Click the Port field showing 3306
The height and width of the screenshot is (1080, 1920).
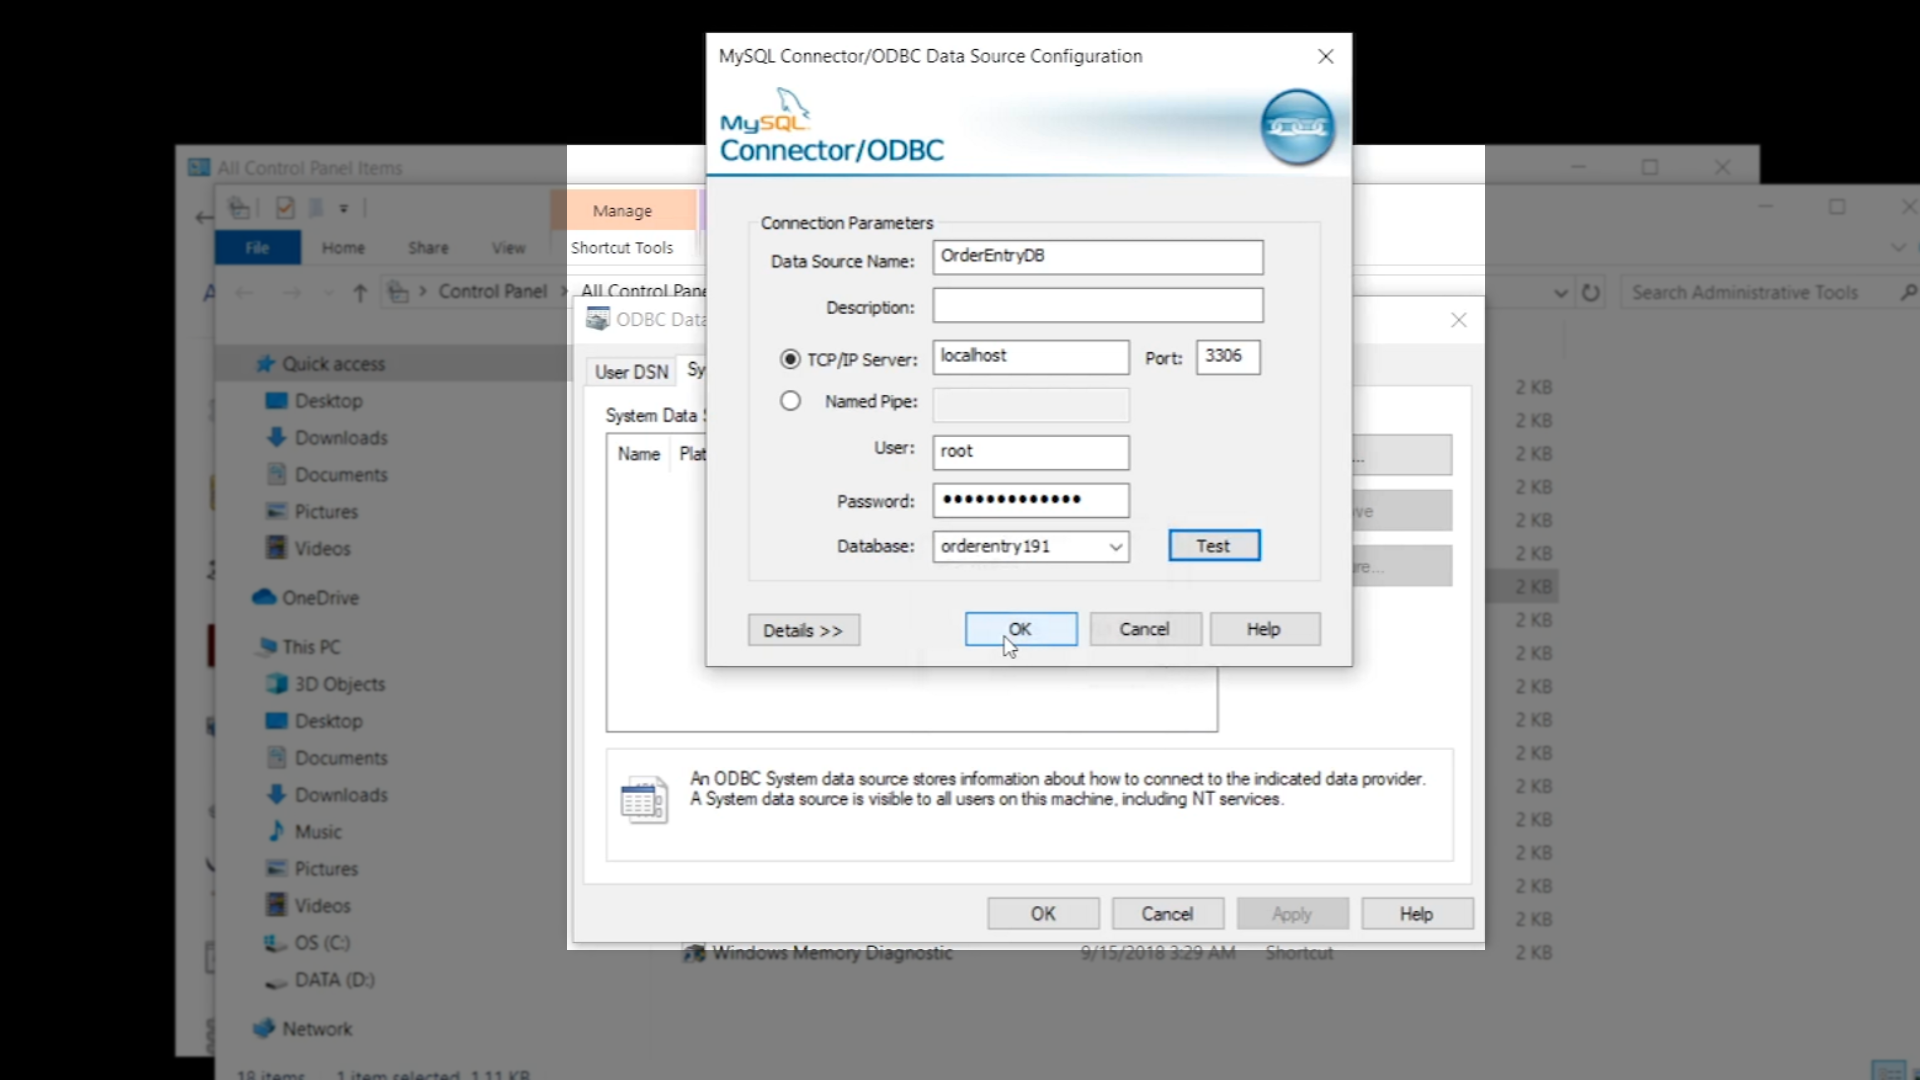(x=1227, y=357)
